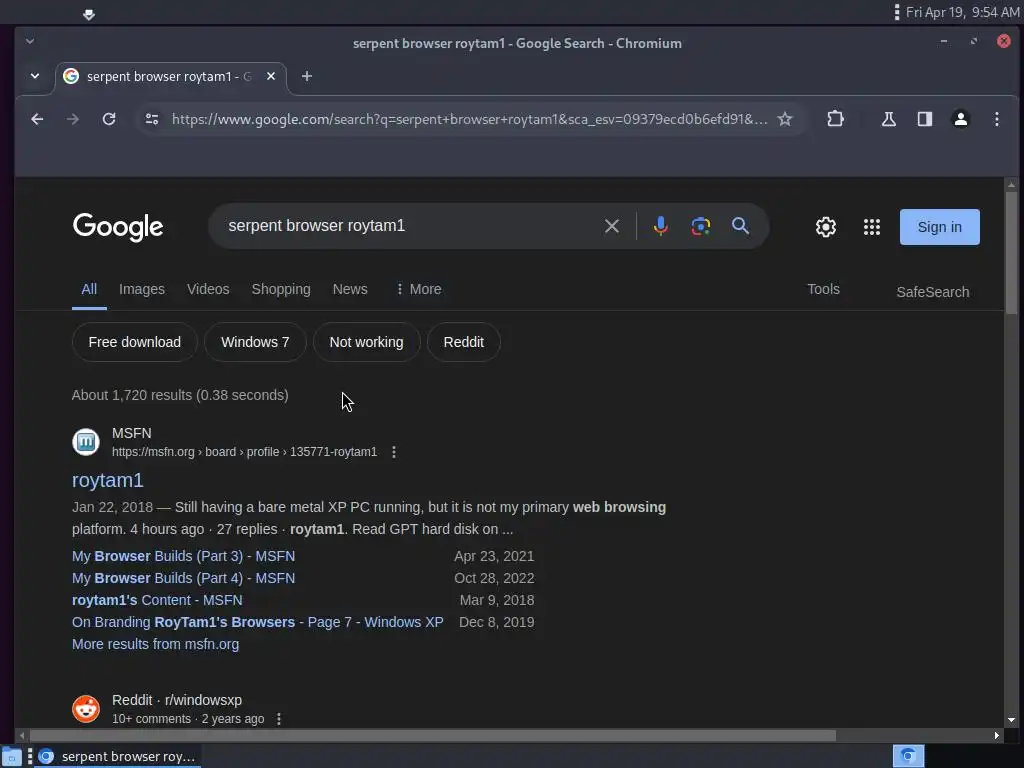The height and width of the screenshot is (768, 1024).
Task: Switch to the Images tab
Action: click(142, 289)
